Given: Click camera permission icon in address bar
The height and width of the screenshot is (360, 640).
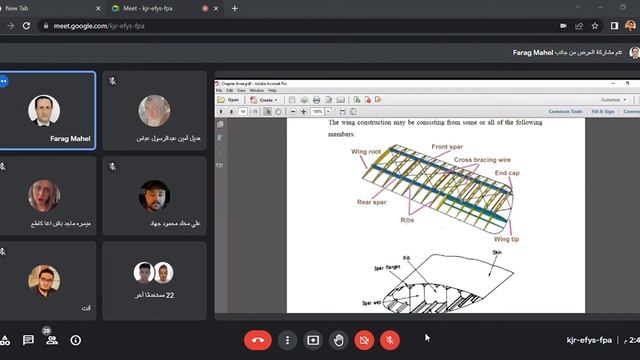Looking at the screenshot, I should pos(563,26).
